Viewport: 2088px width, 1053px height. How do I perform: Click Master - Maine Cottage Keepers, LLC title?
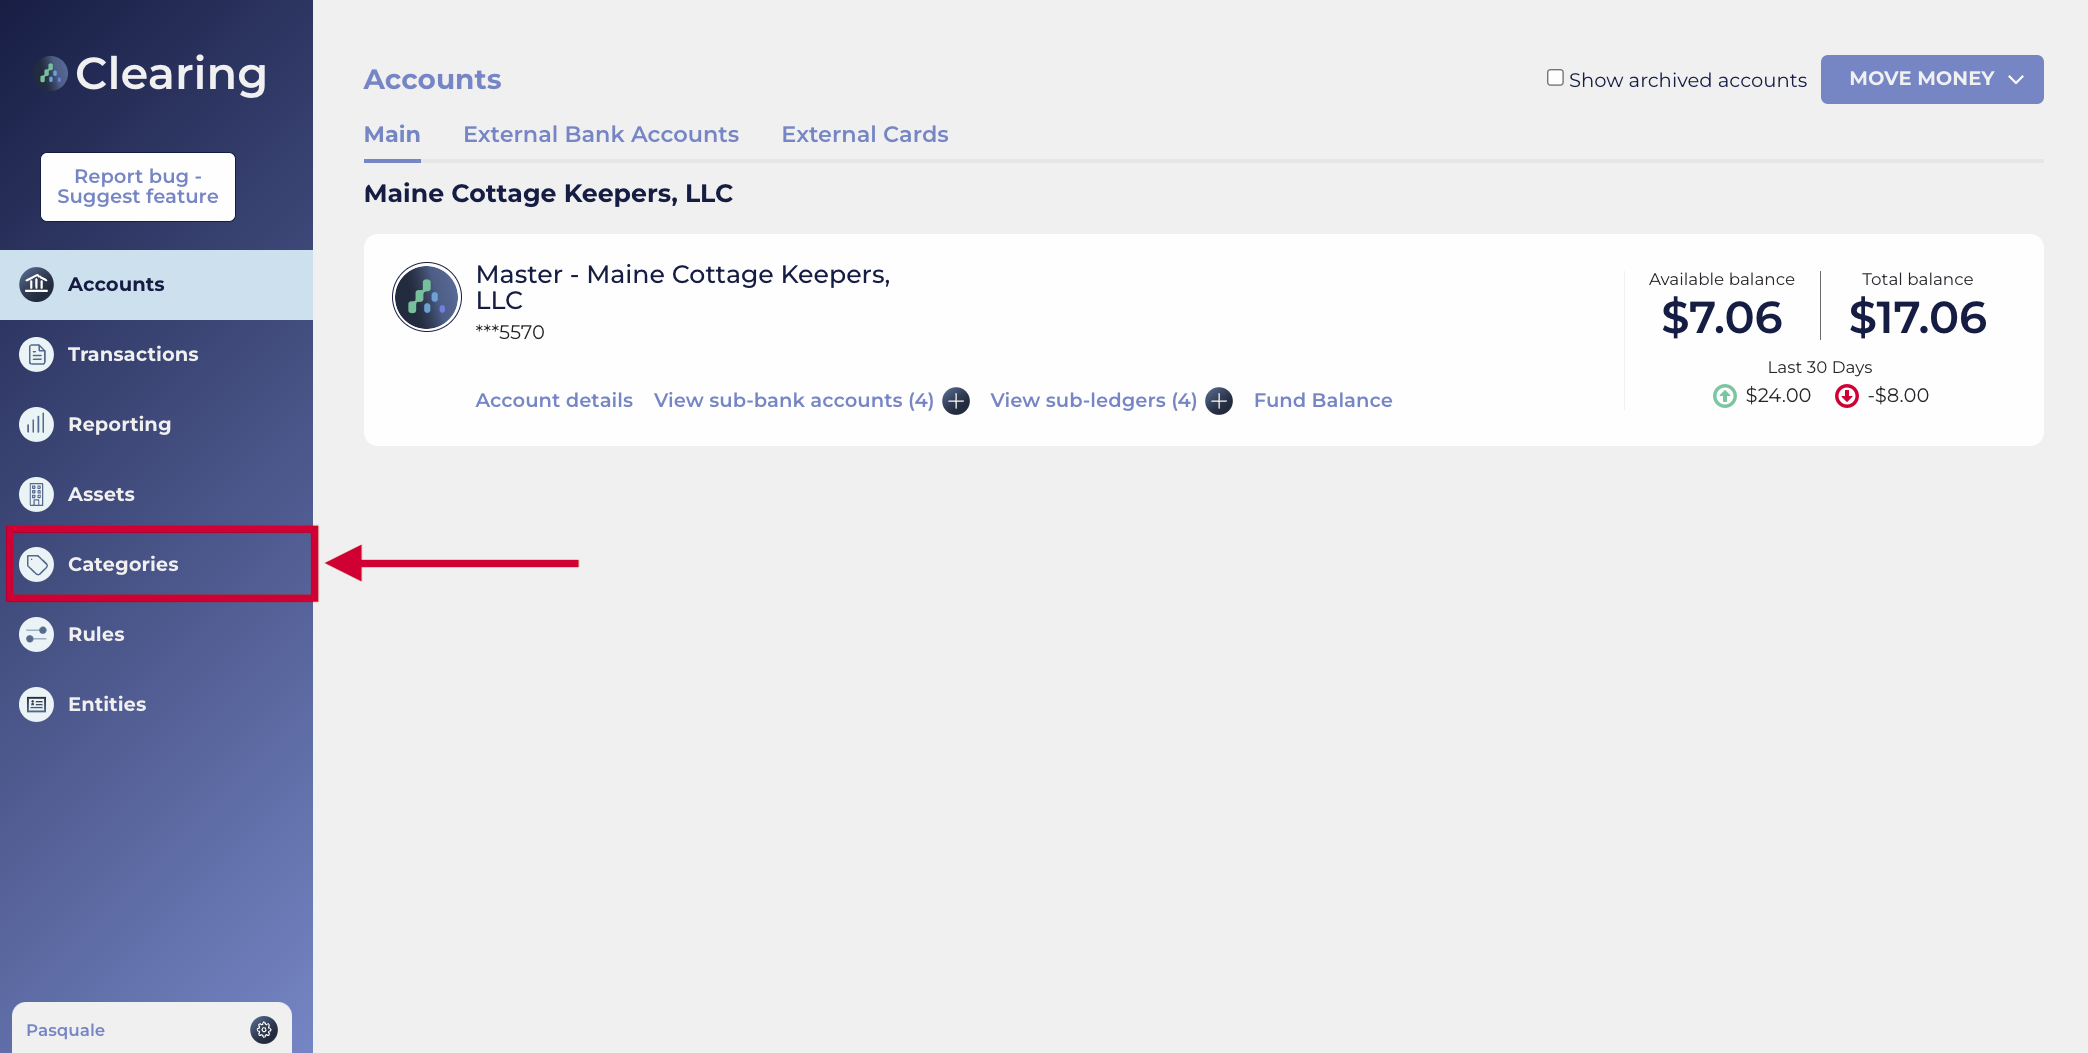(x=683, y=287)
